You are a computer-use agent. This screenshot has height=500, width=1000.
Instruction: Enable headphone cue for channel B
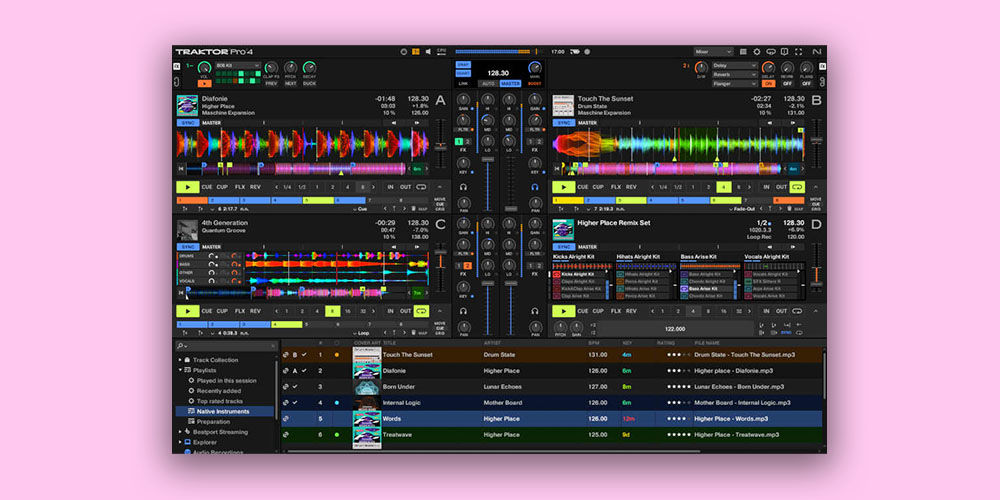point(535,188)
